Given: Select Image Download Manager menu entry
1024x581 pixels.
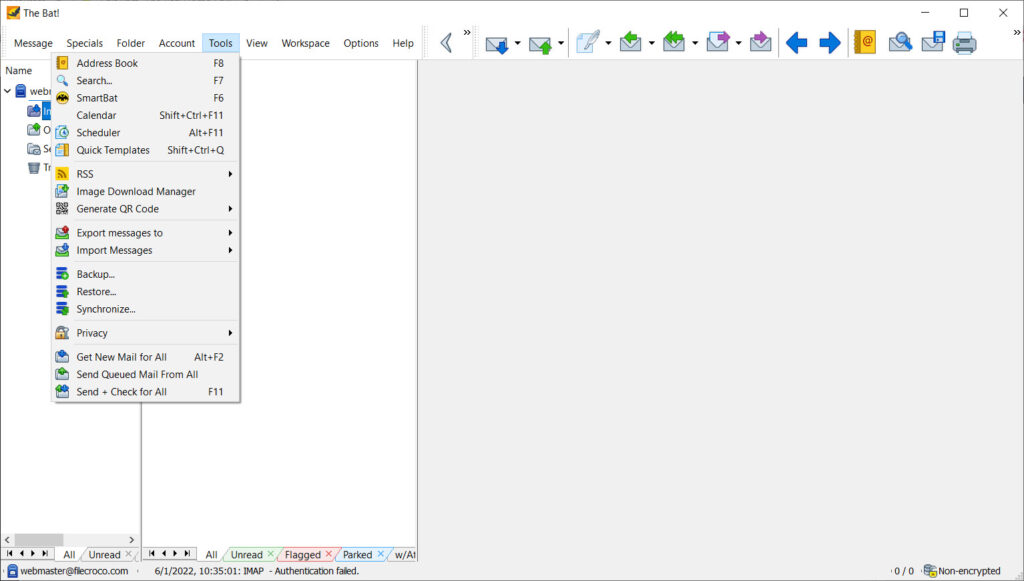Looking at the screenshot, I should pyautogui.click(x=136, y=192).
